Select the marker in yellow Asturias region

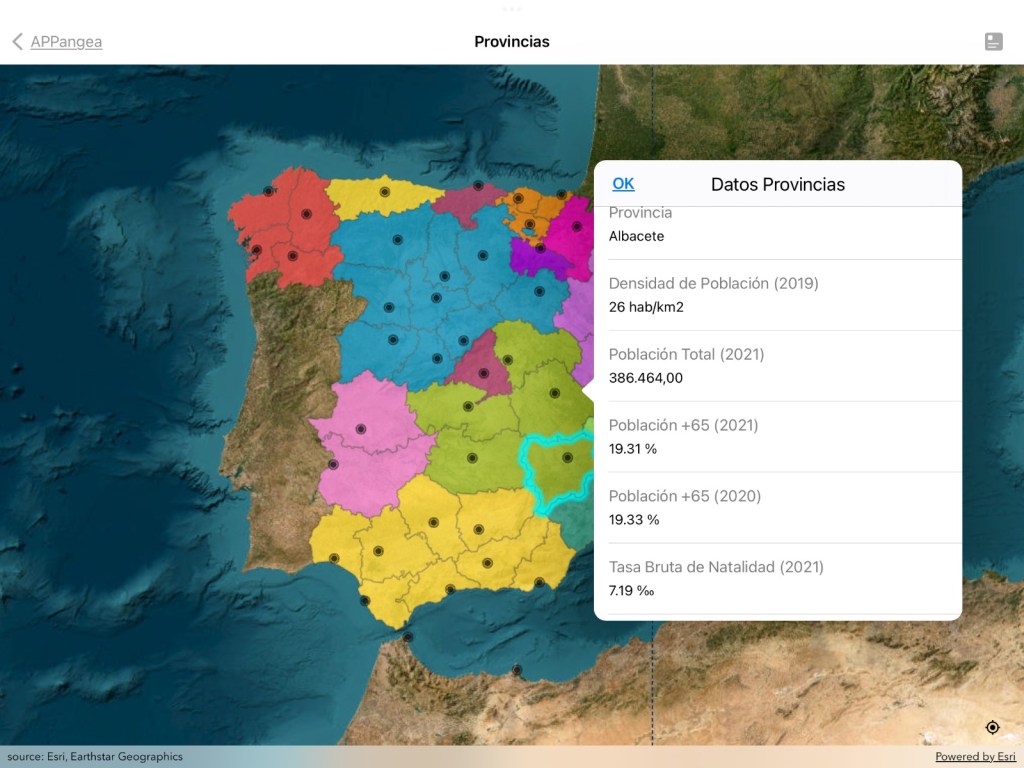tap(385, 191)
